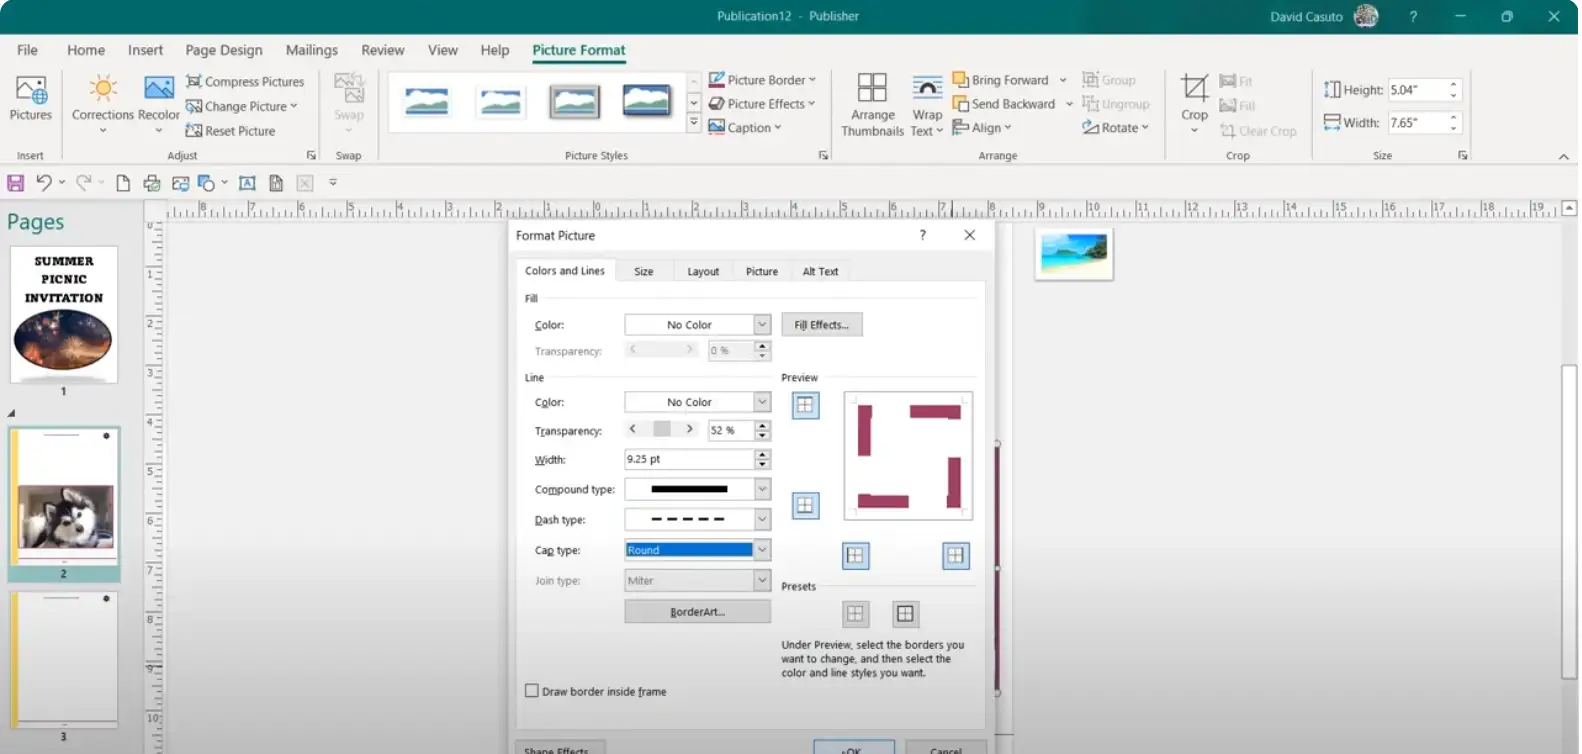Click the Arrange Thumbnails icon
Viewport: 1582px width, 754px height.
[x=872, y=89]
